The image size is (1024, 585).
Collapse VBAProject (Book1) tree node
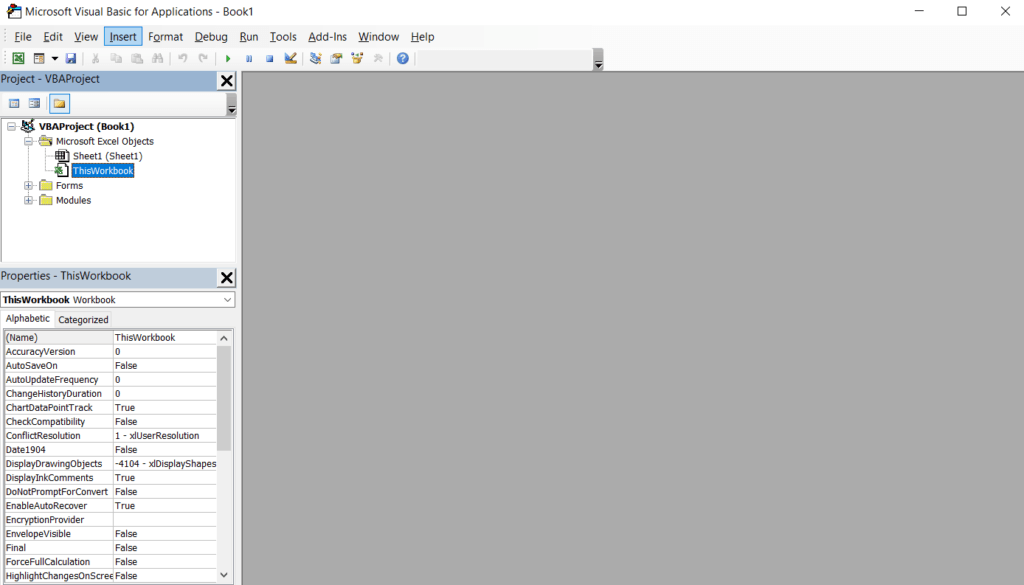(11, 127)
